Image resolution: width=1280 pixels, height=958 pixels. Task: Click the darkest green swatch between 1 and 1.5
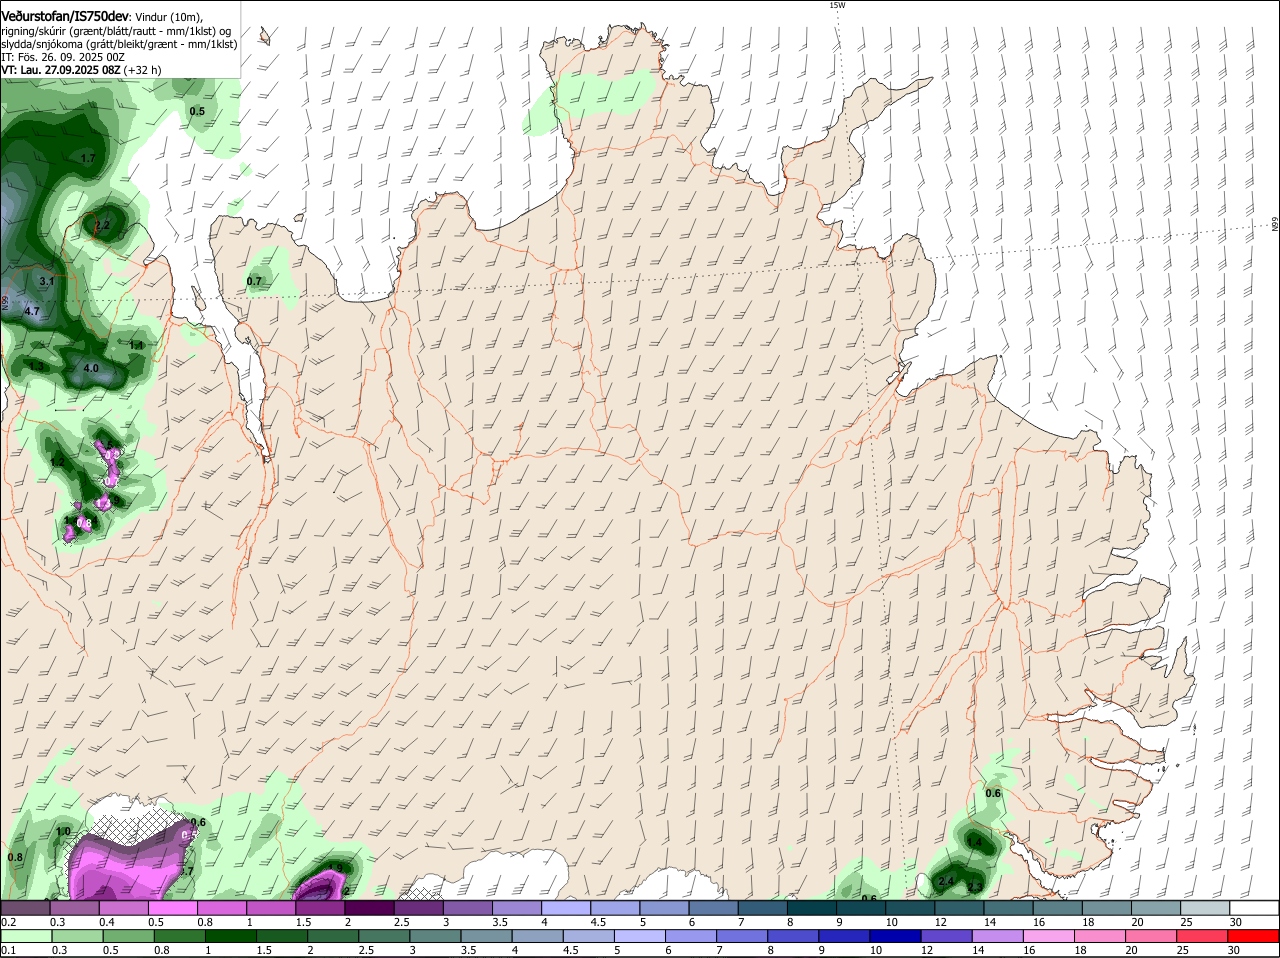click(230, 937)
